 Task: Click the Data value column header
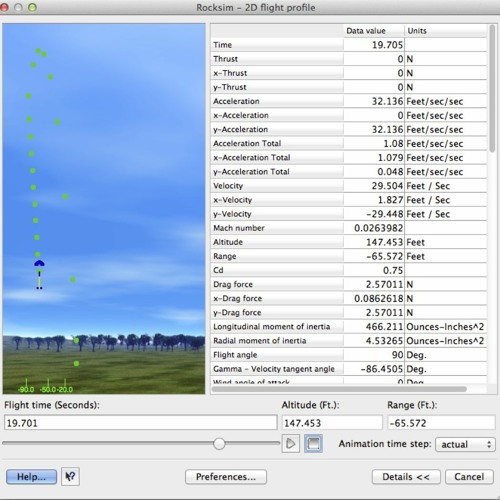(374, 31)
